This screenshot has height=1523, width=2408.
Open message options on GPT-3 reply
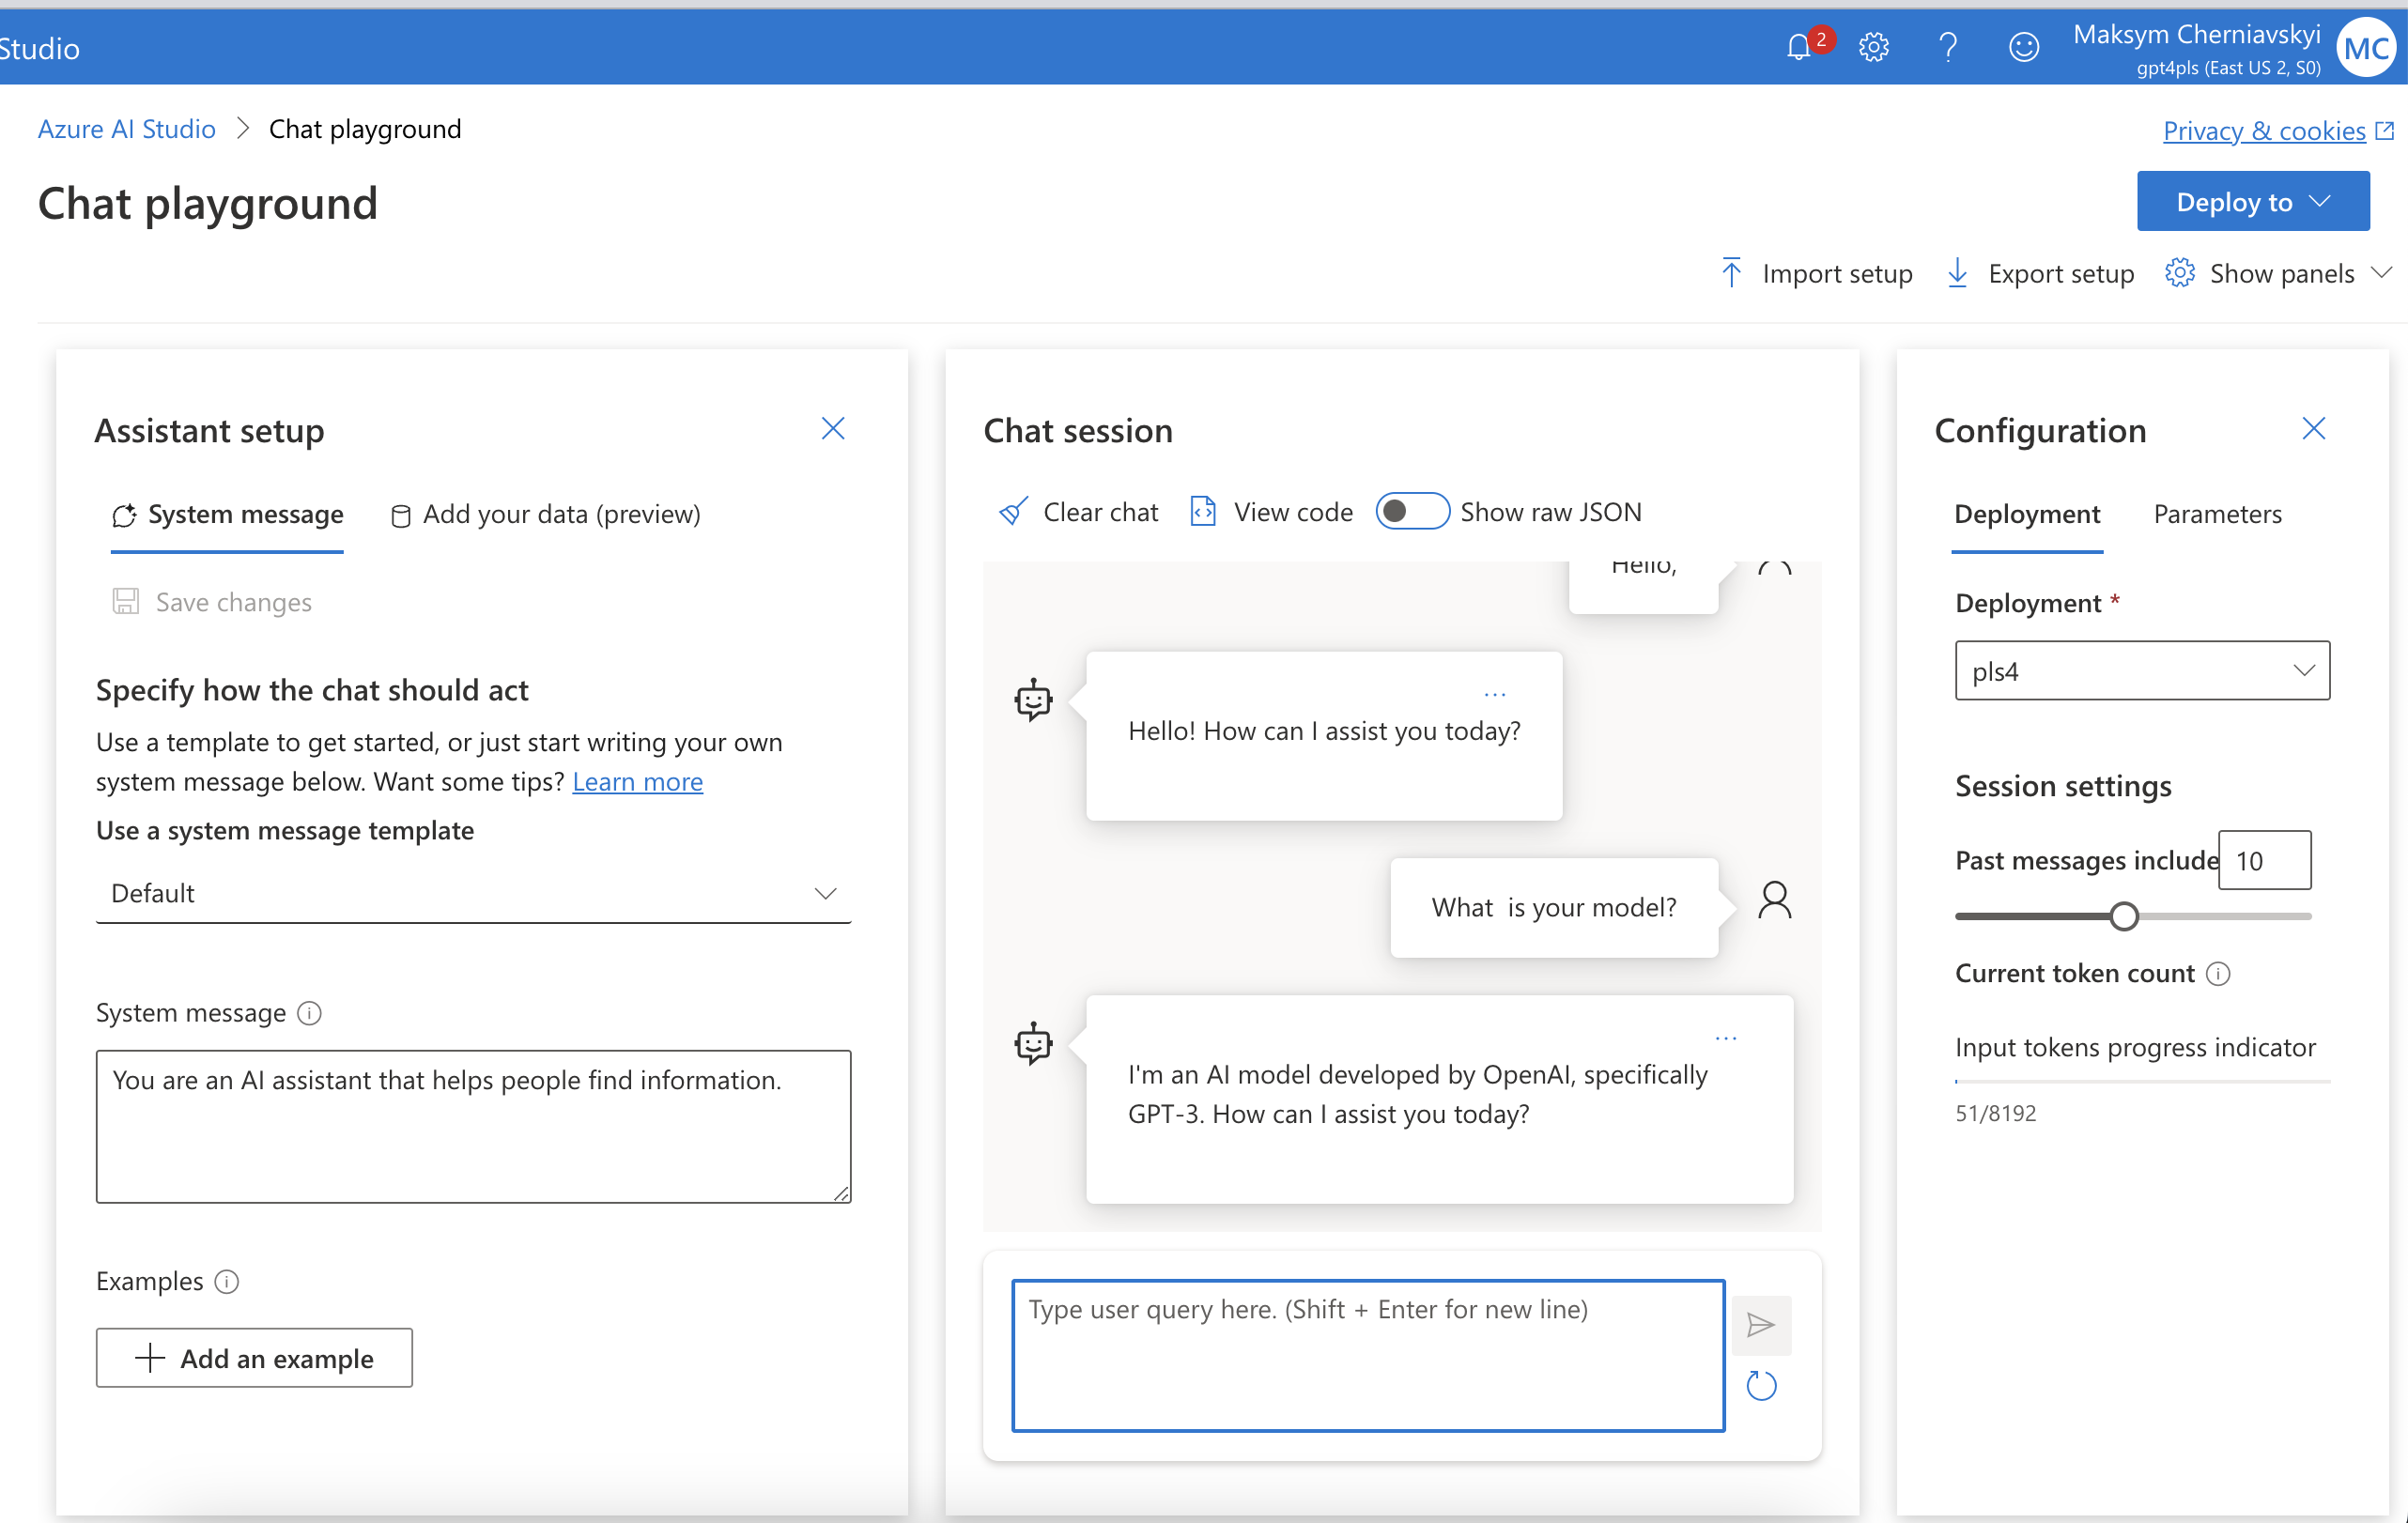(x=1727, y=1037)
